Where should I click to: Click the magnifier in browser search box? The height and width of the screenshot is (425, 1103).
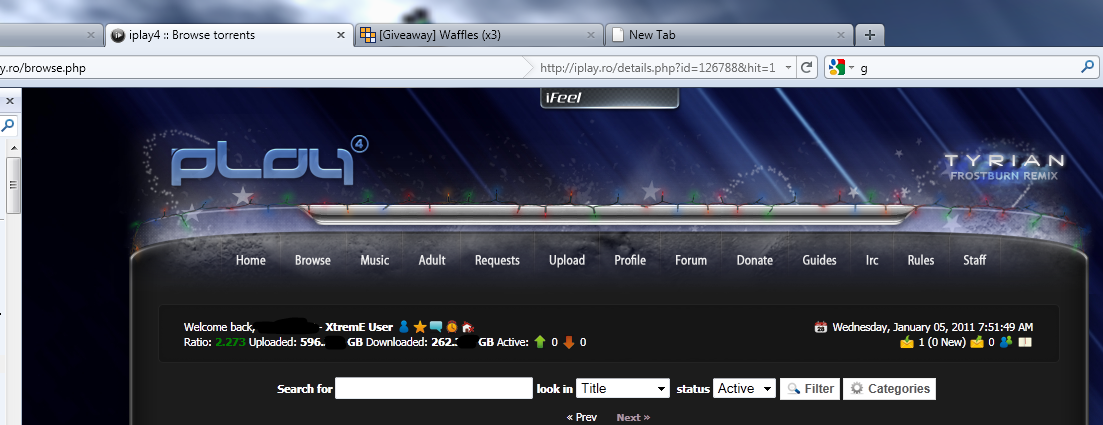pos(1088,68)
